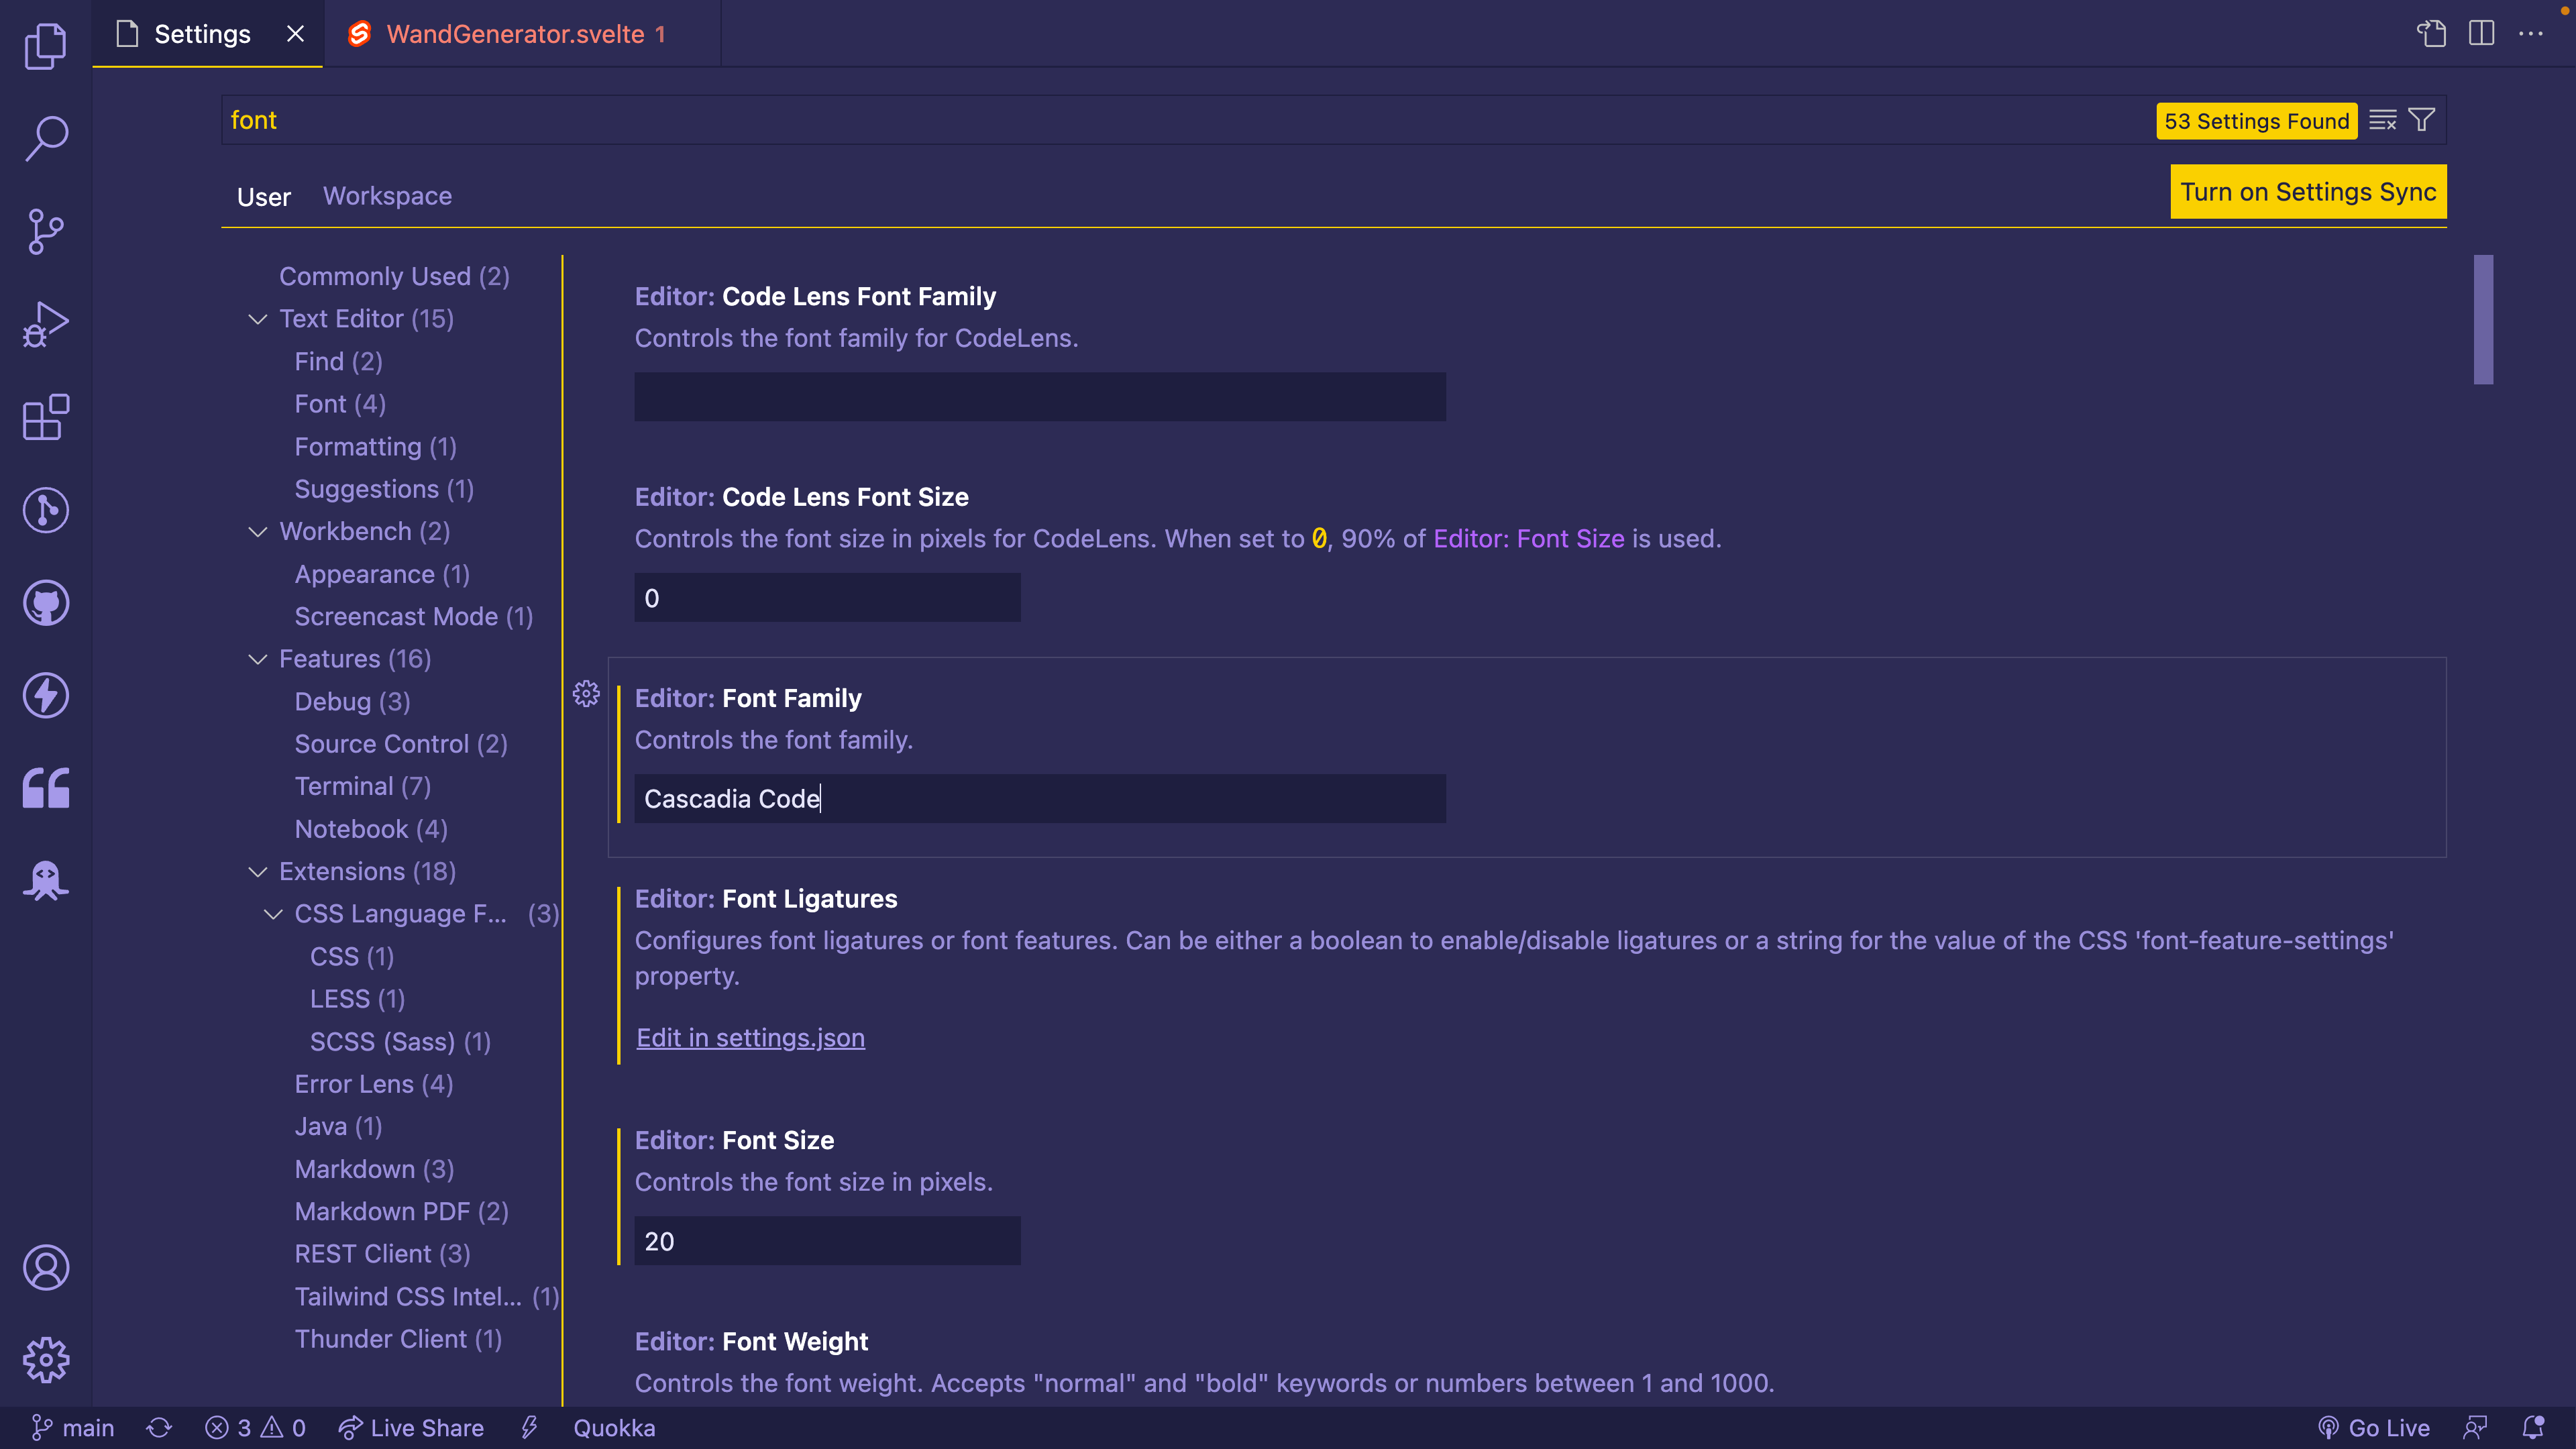Viewport: 2576px width, 1449px height.
Task: Select Formatting (1) in settings tree
Action: pyautogui.click(x=375, y=447)
